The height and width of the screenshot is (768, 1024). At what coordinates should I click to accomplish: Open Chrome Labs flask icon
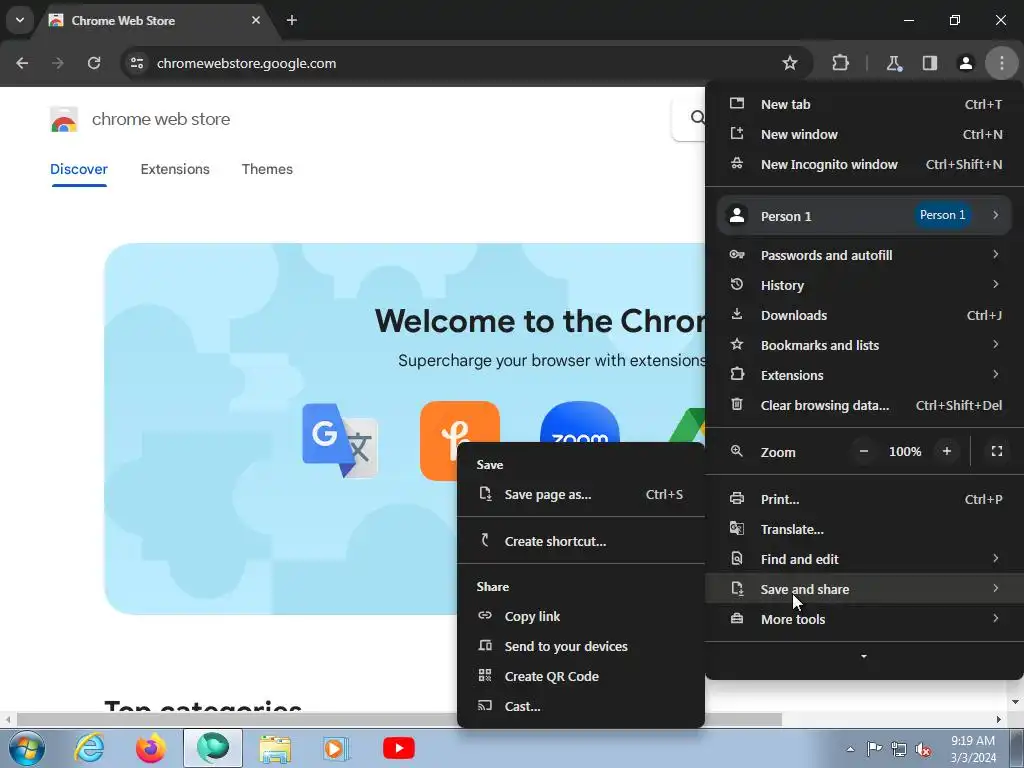[x=893, y=63]
